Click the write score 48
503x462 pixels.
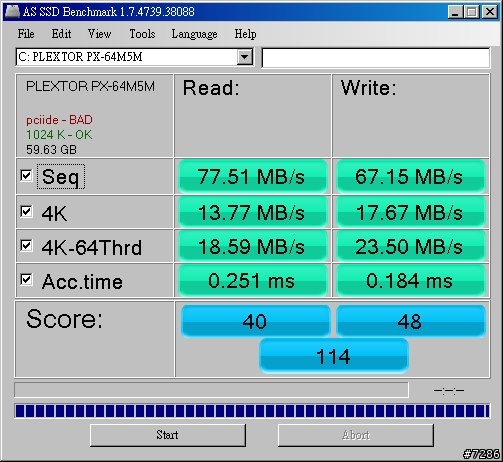tap(411, 321)
